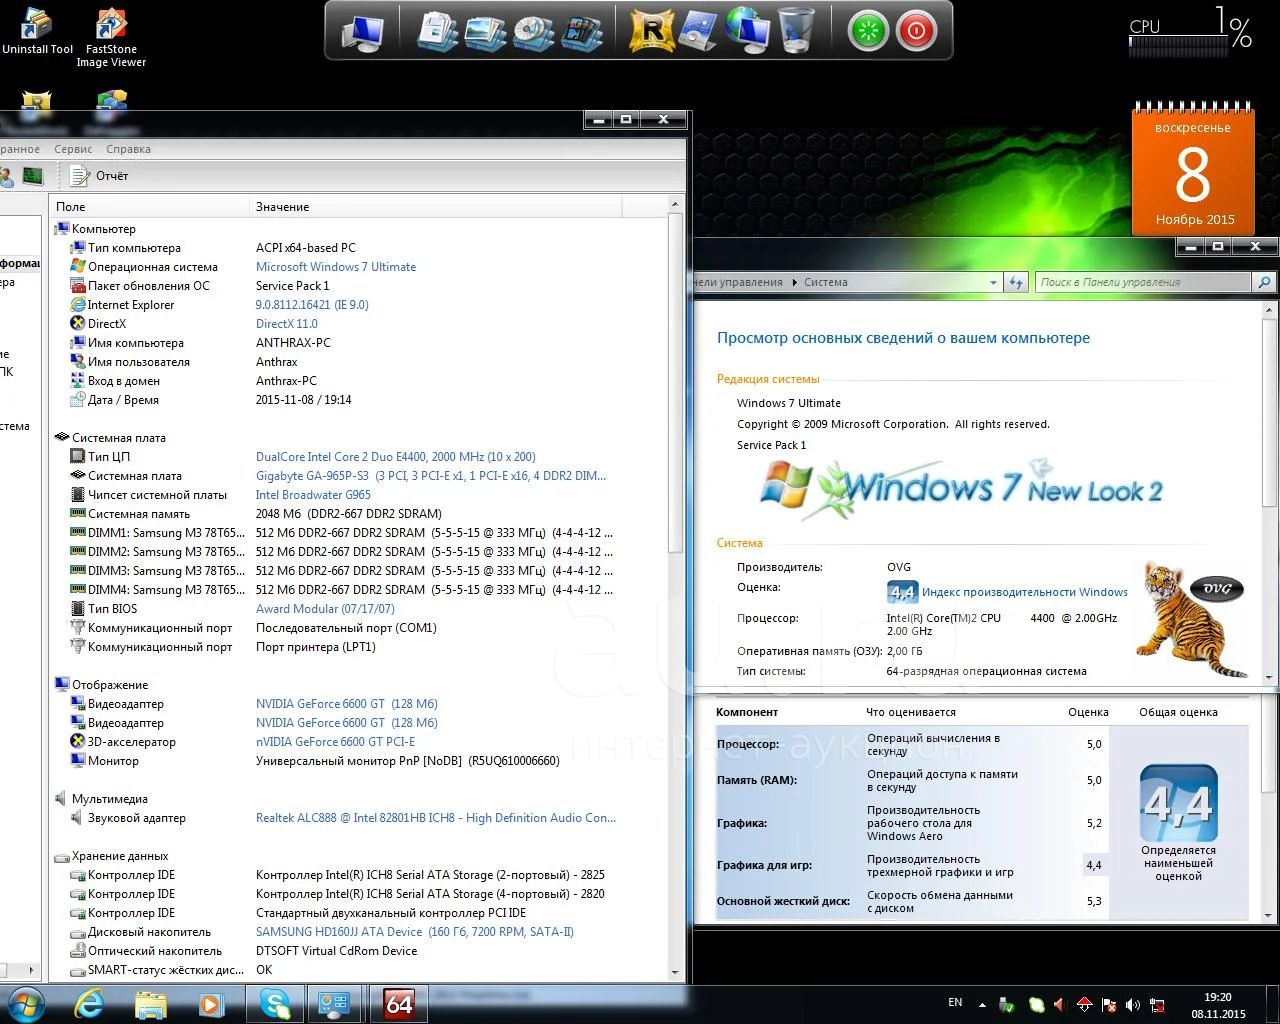Open the media player taskbar icon
Viewport: 1280px width, 1024px height.
211,1003
